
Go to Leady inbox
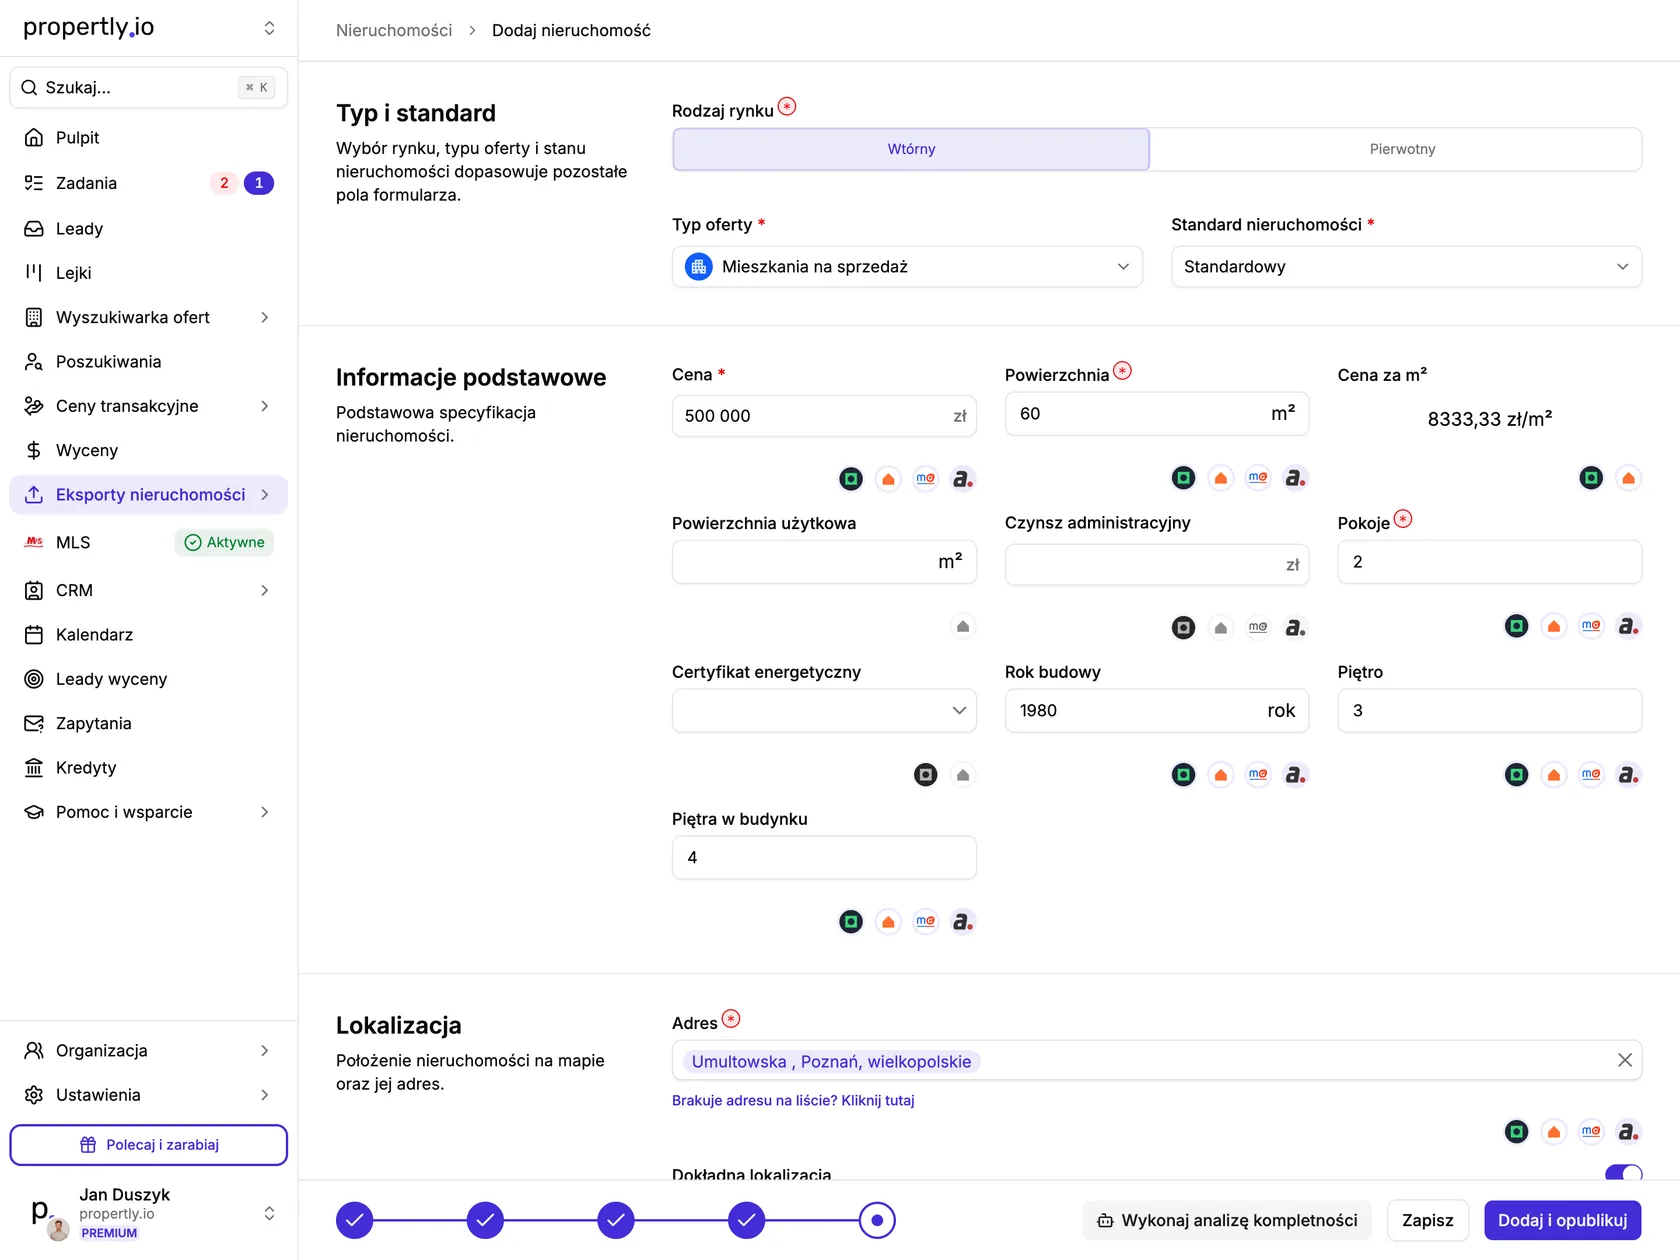click(x=148, y=229)
